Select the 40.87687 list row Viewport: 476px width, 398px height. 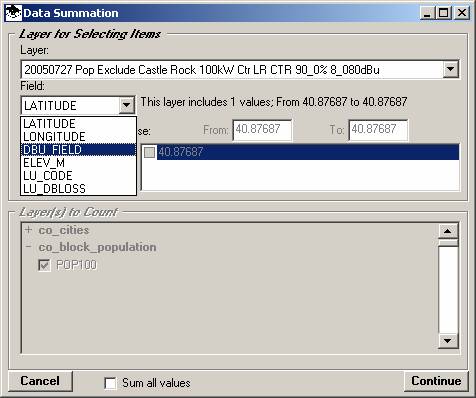[x=300, y=152]
